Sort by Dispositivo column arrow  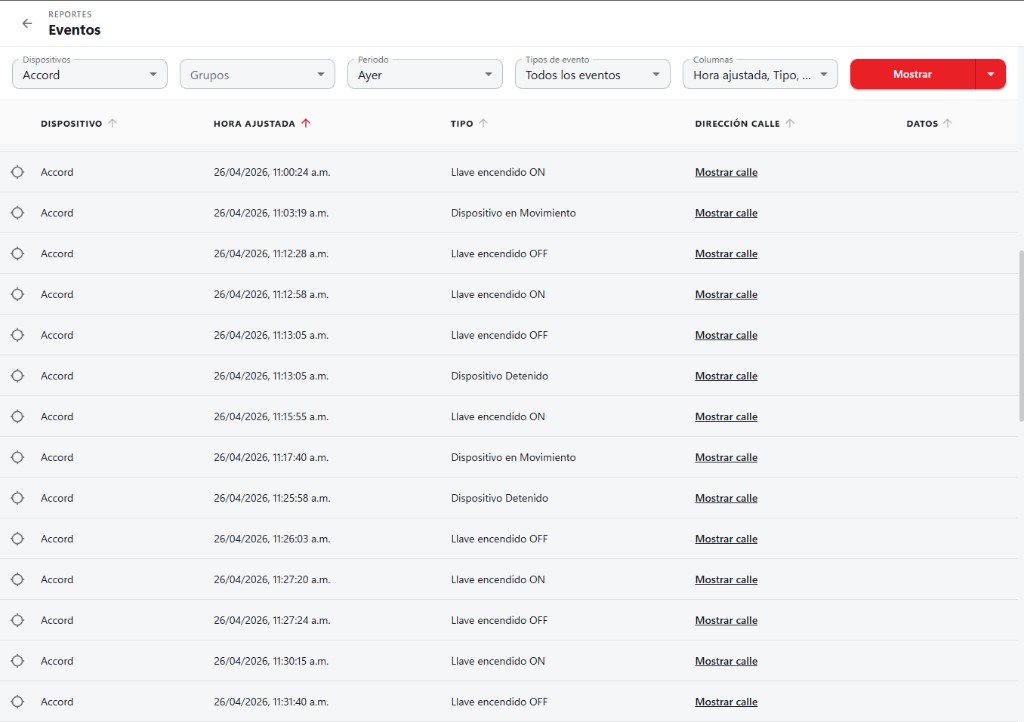(x=112, y=123)
